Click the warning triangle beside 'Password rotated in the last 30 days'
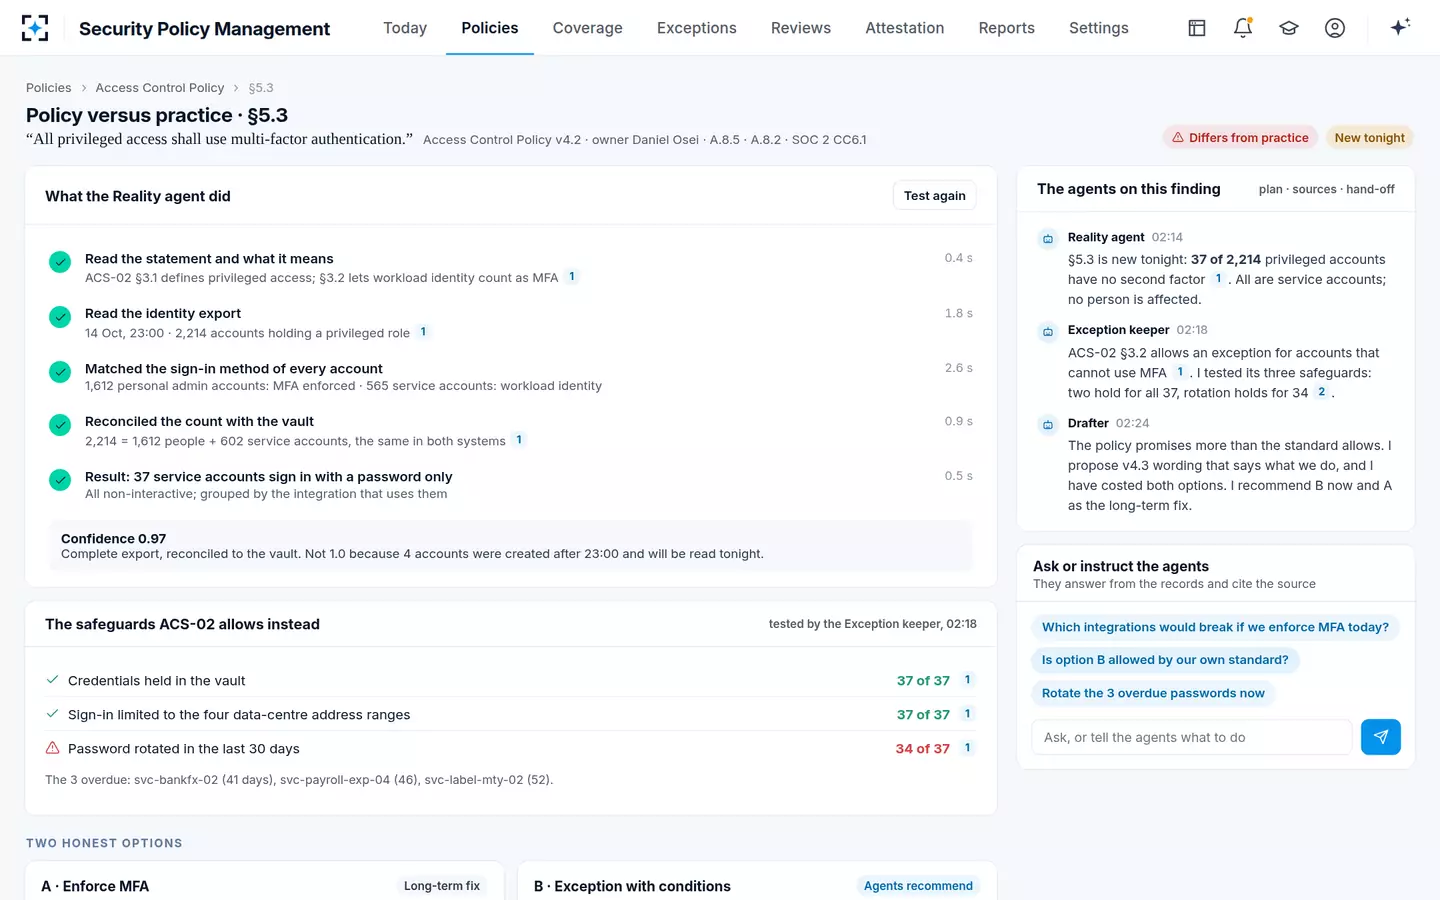Viewport: 1440px width, 900px height. pos(53,748)
